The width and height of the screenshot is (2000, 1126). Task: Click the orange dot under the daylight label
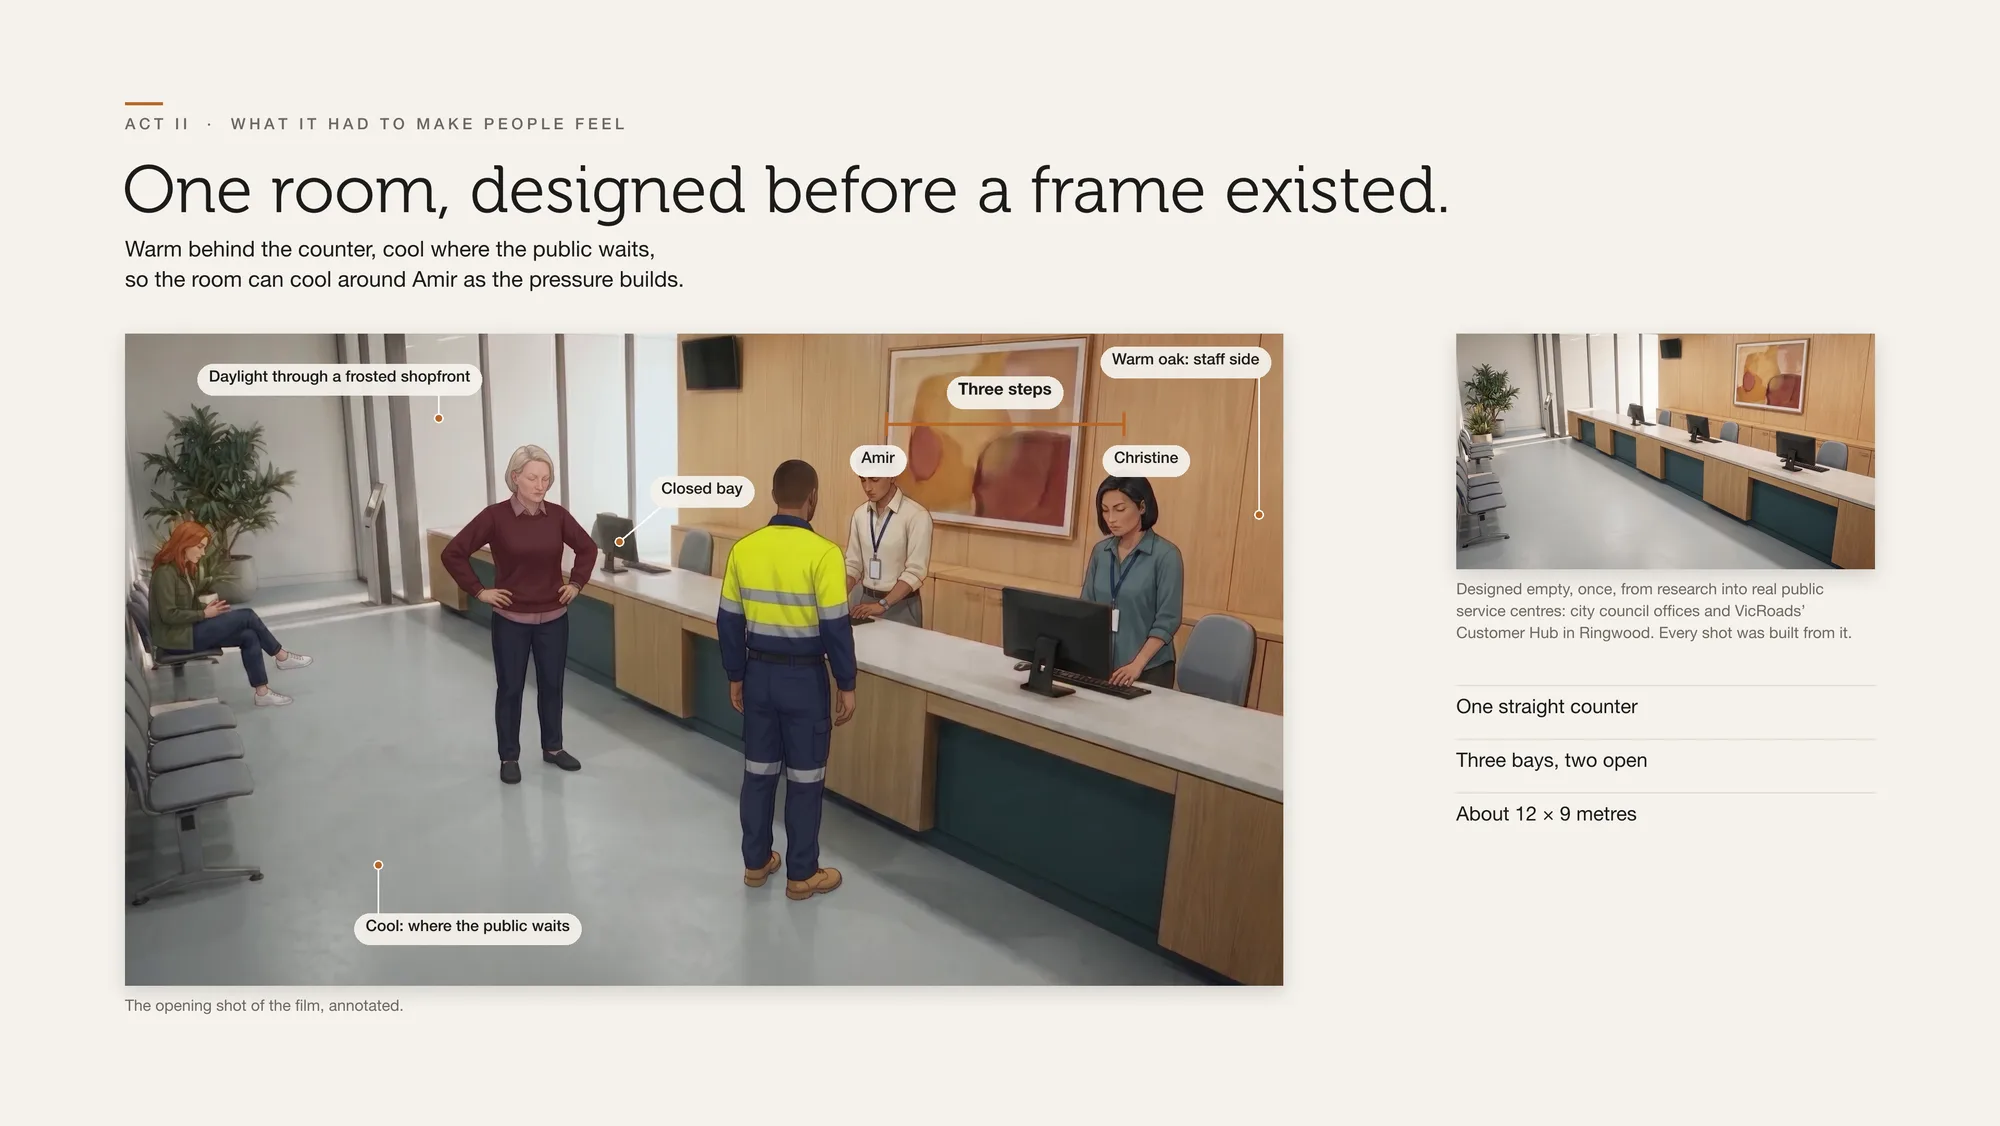439,418
